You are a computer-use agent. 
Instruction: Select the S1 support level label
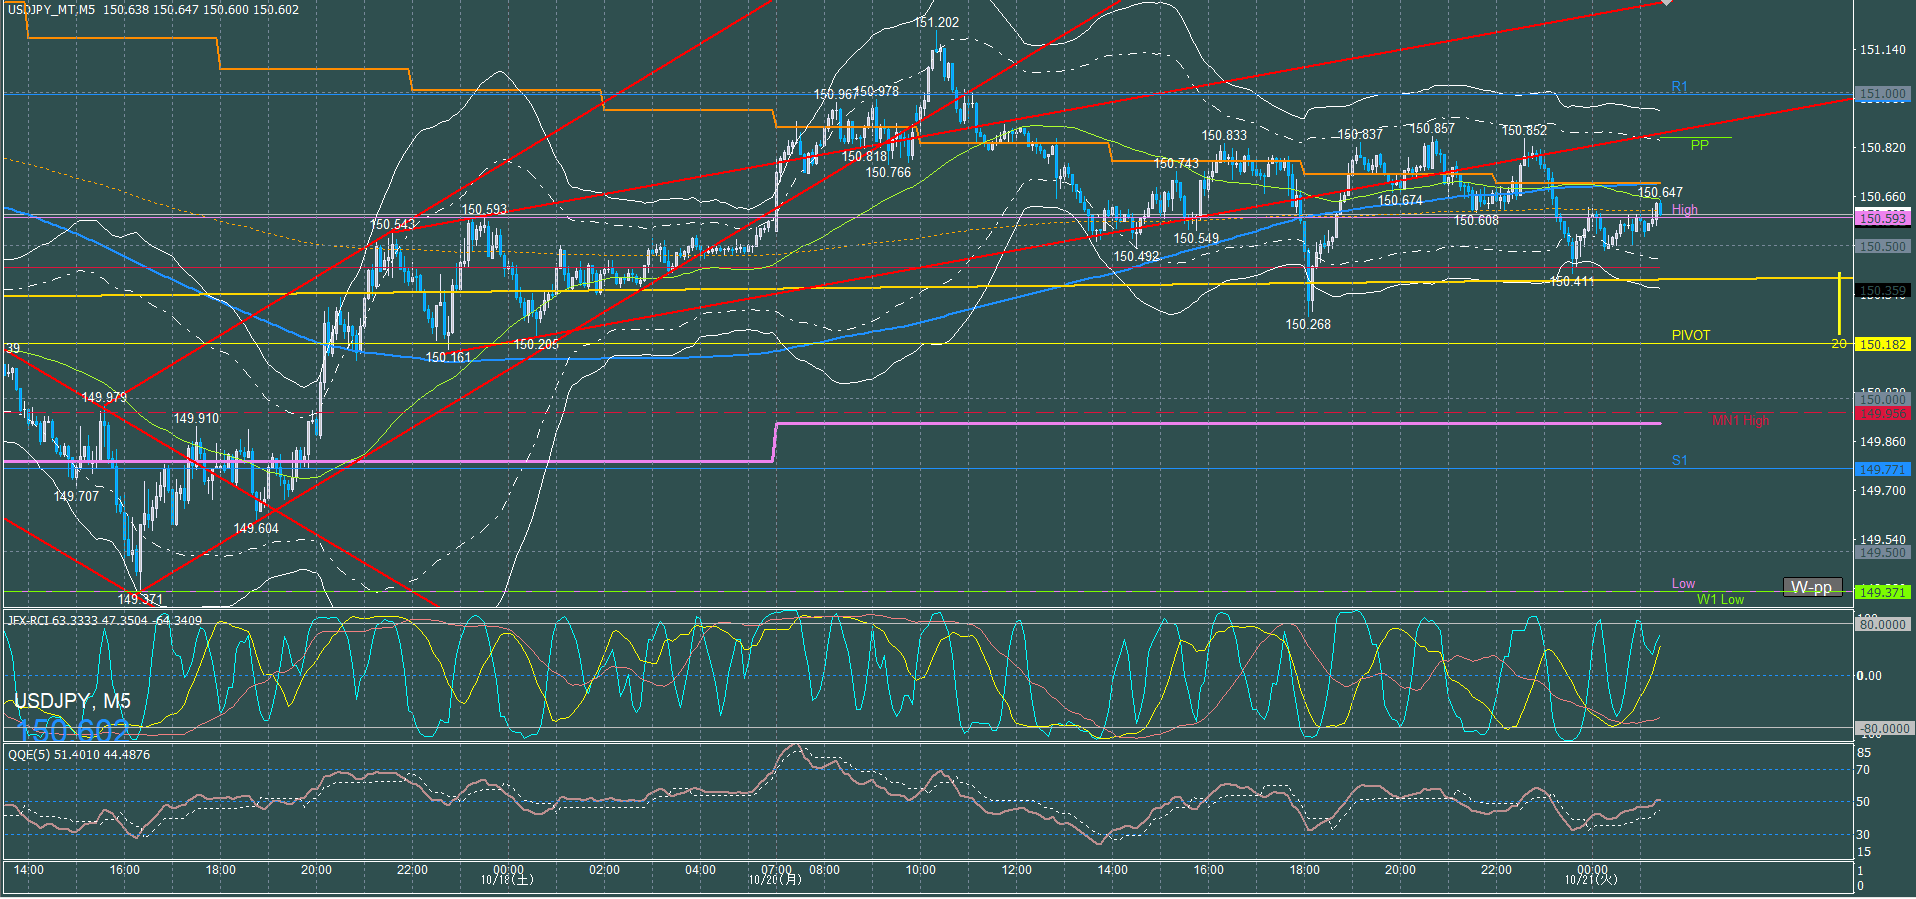1679,460
